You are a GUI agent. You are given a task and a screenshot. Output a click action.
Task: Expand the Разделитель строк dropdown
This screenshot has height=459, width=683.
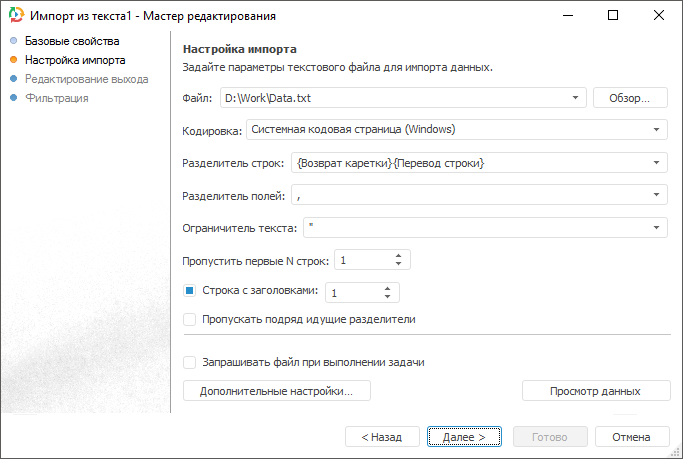pyautogui.click(x=656, y=163)
